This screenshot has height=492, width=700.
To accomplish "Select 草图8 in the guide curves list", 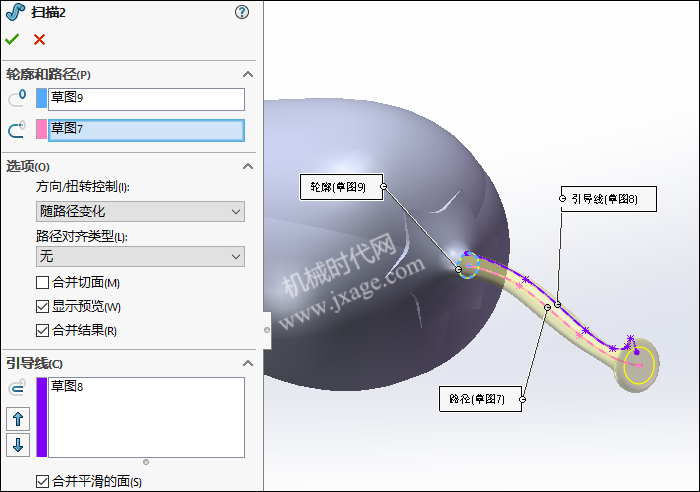I will click(67, 386).
